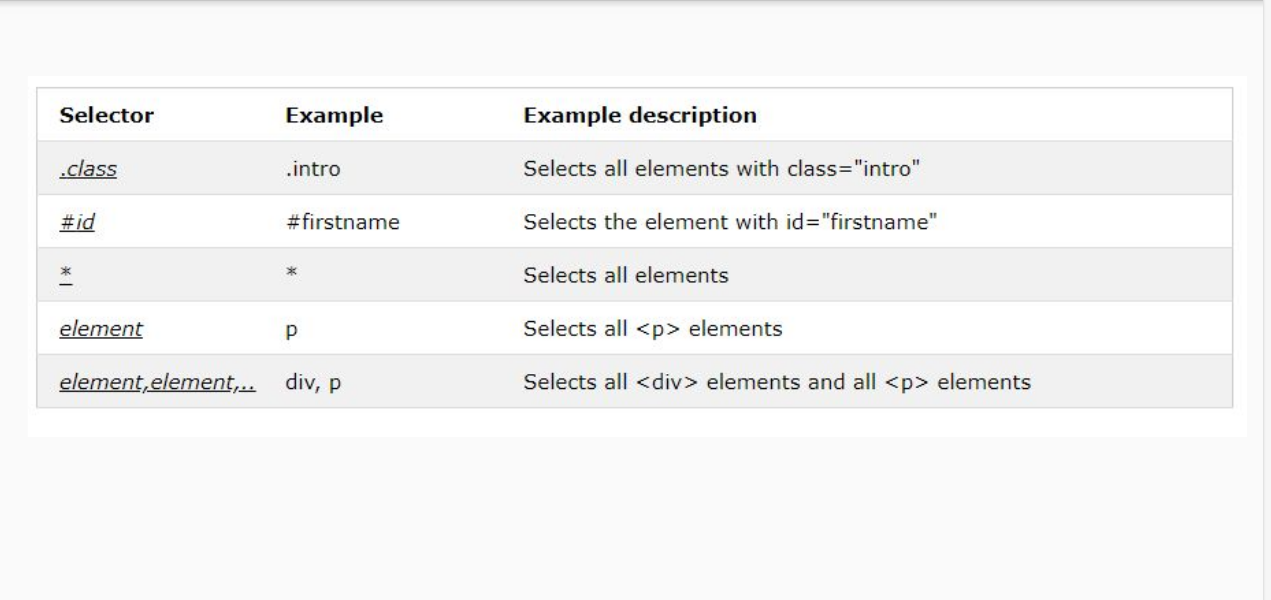Click the '#firstname' example cell
Screen dimensions: 1271x600
[343, 222]
